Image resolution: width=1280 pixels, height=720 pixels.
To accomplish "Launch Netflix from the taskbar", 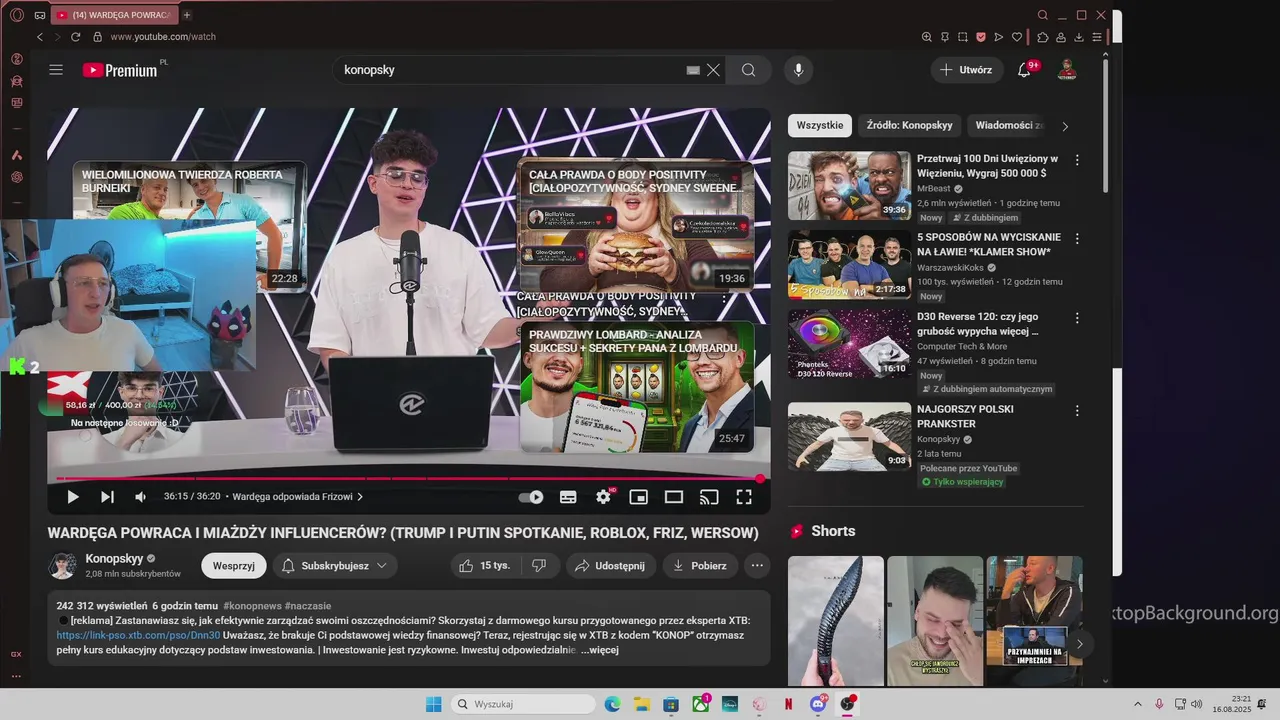I will (x=788, y=704).
